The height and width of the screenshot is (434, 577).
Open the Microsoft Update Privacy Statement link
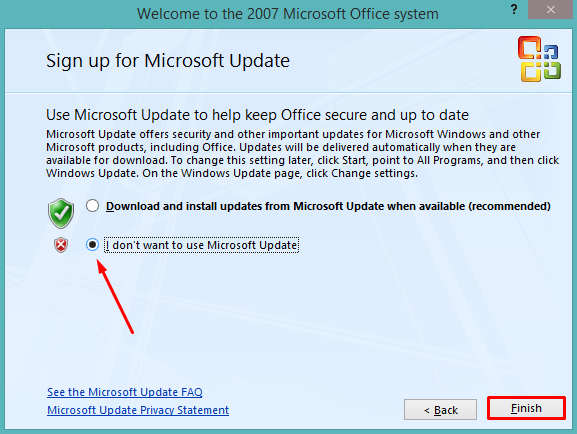click(138, 410)
